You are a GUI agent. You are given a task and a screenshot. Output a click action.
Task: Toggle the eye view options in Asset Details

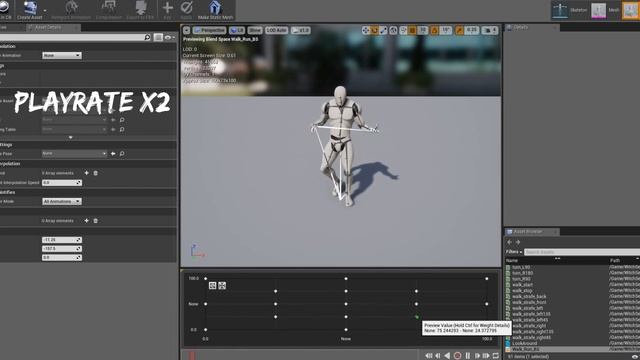tap(169, 37)
